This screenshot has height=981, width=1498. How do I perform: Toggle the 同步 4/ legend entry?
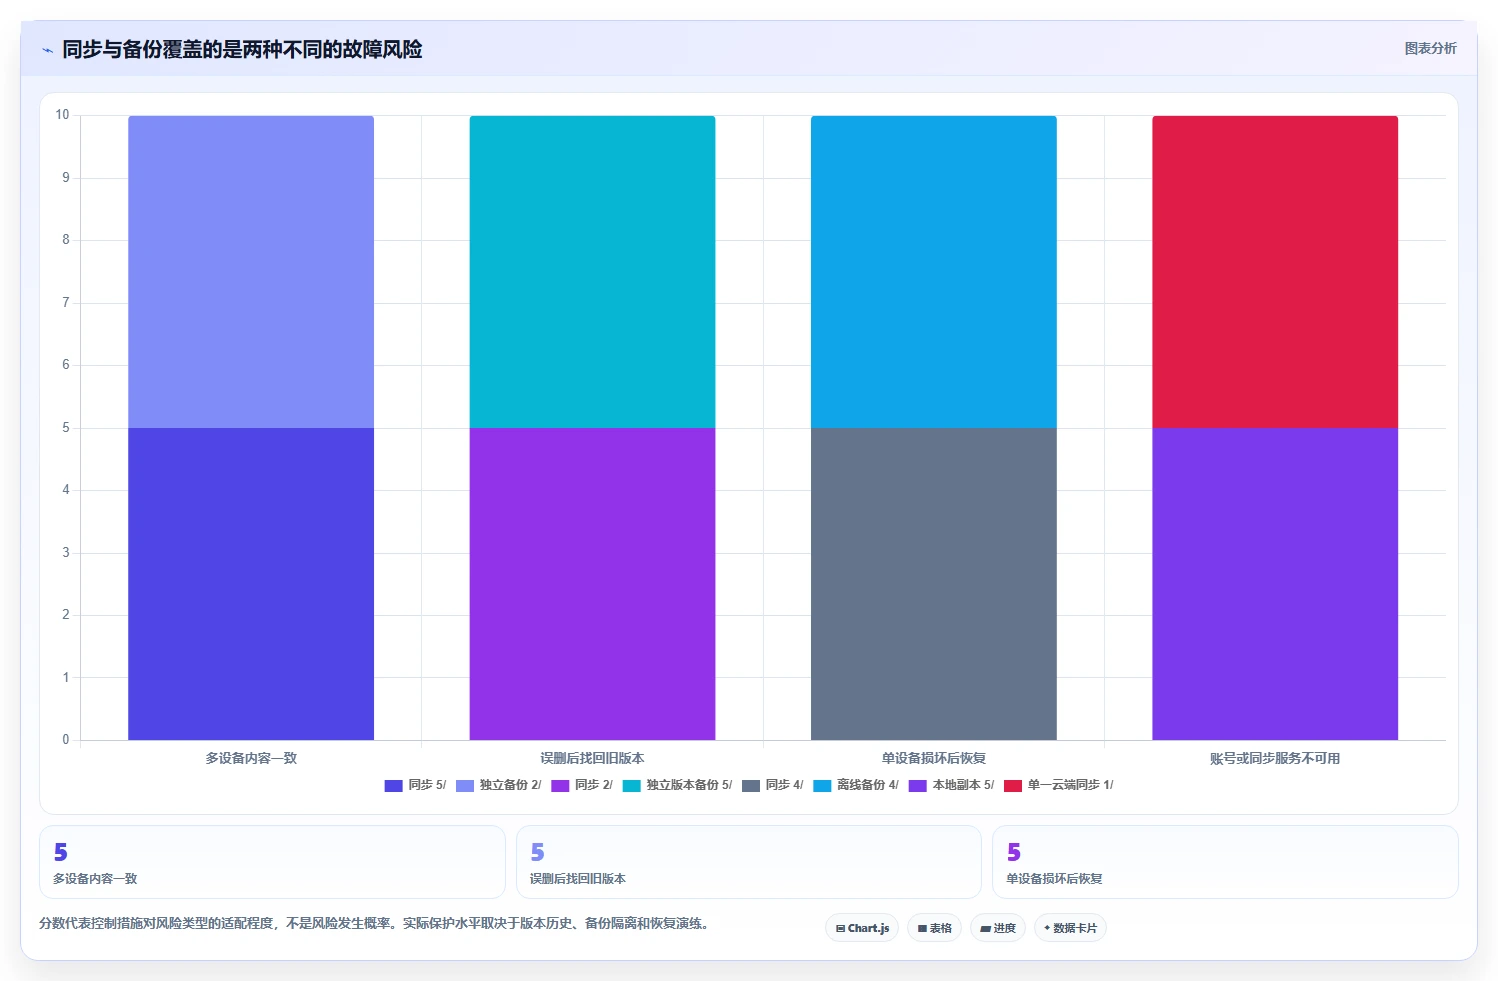pyautogui.click(x=772, y=785)
